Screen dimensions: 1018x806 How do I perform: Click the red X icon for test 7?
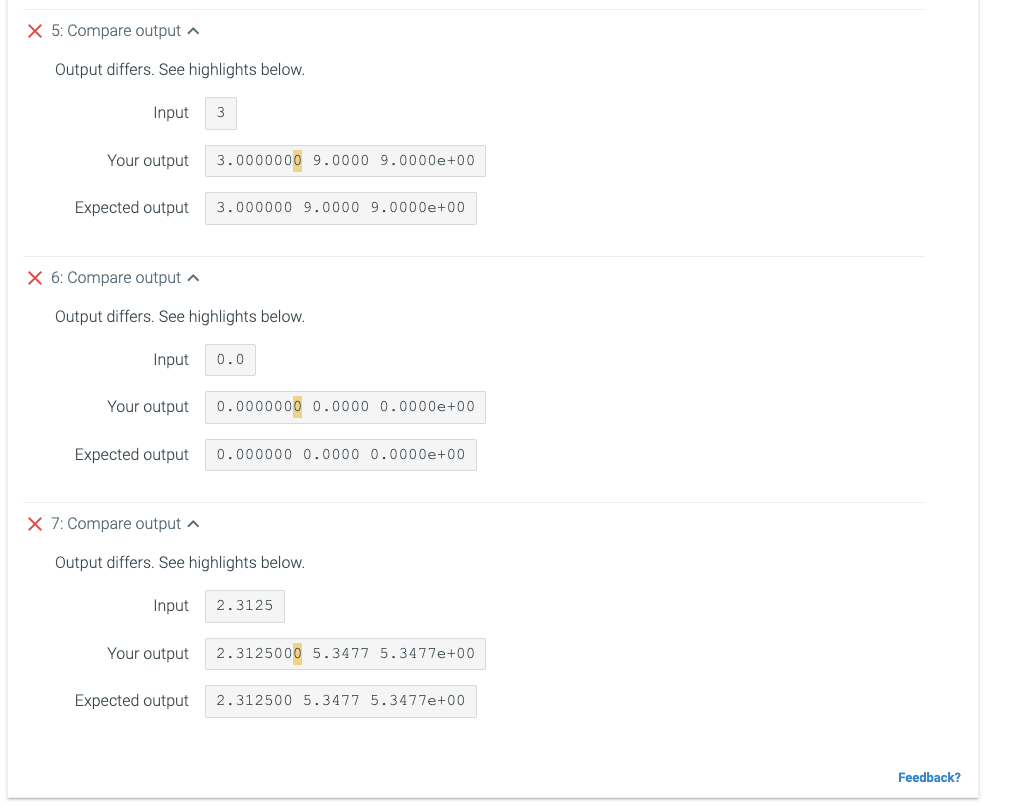click(x=35, y=524)
